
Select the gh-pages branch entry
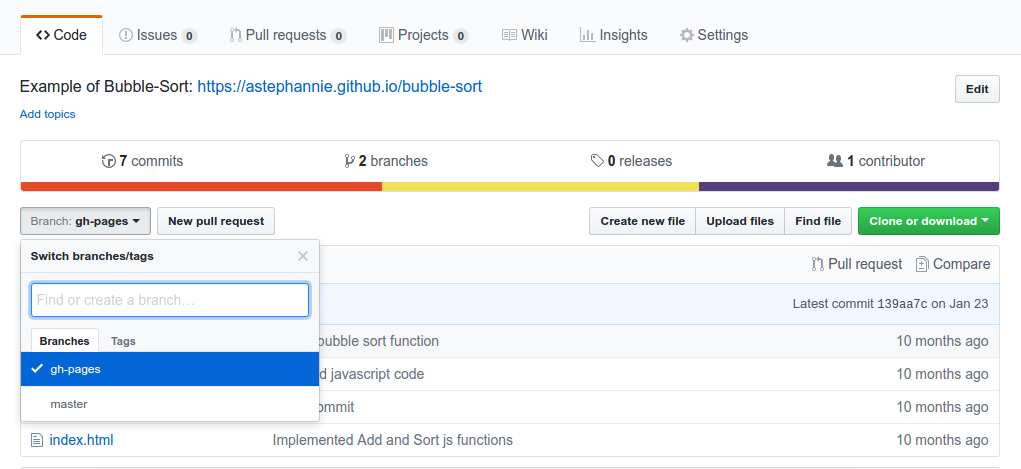[170, 369]
